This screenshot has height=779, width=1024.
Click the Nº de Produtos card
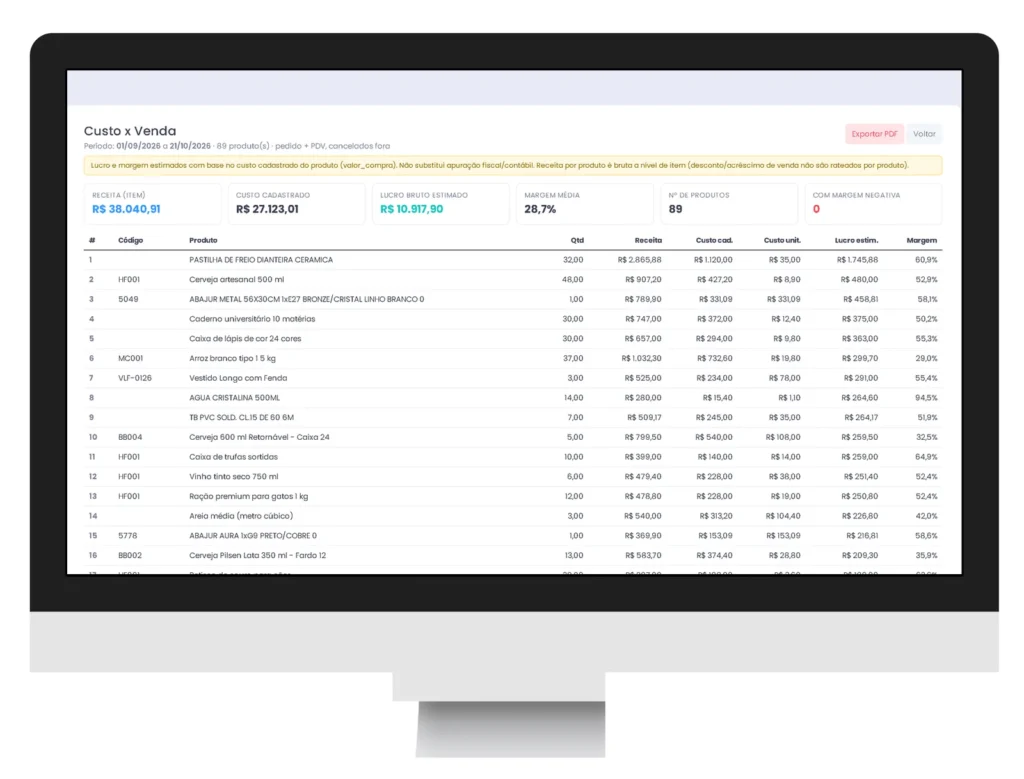(x=729, y=203)
